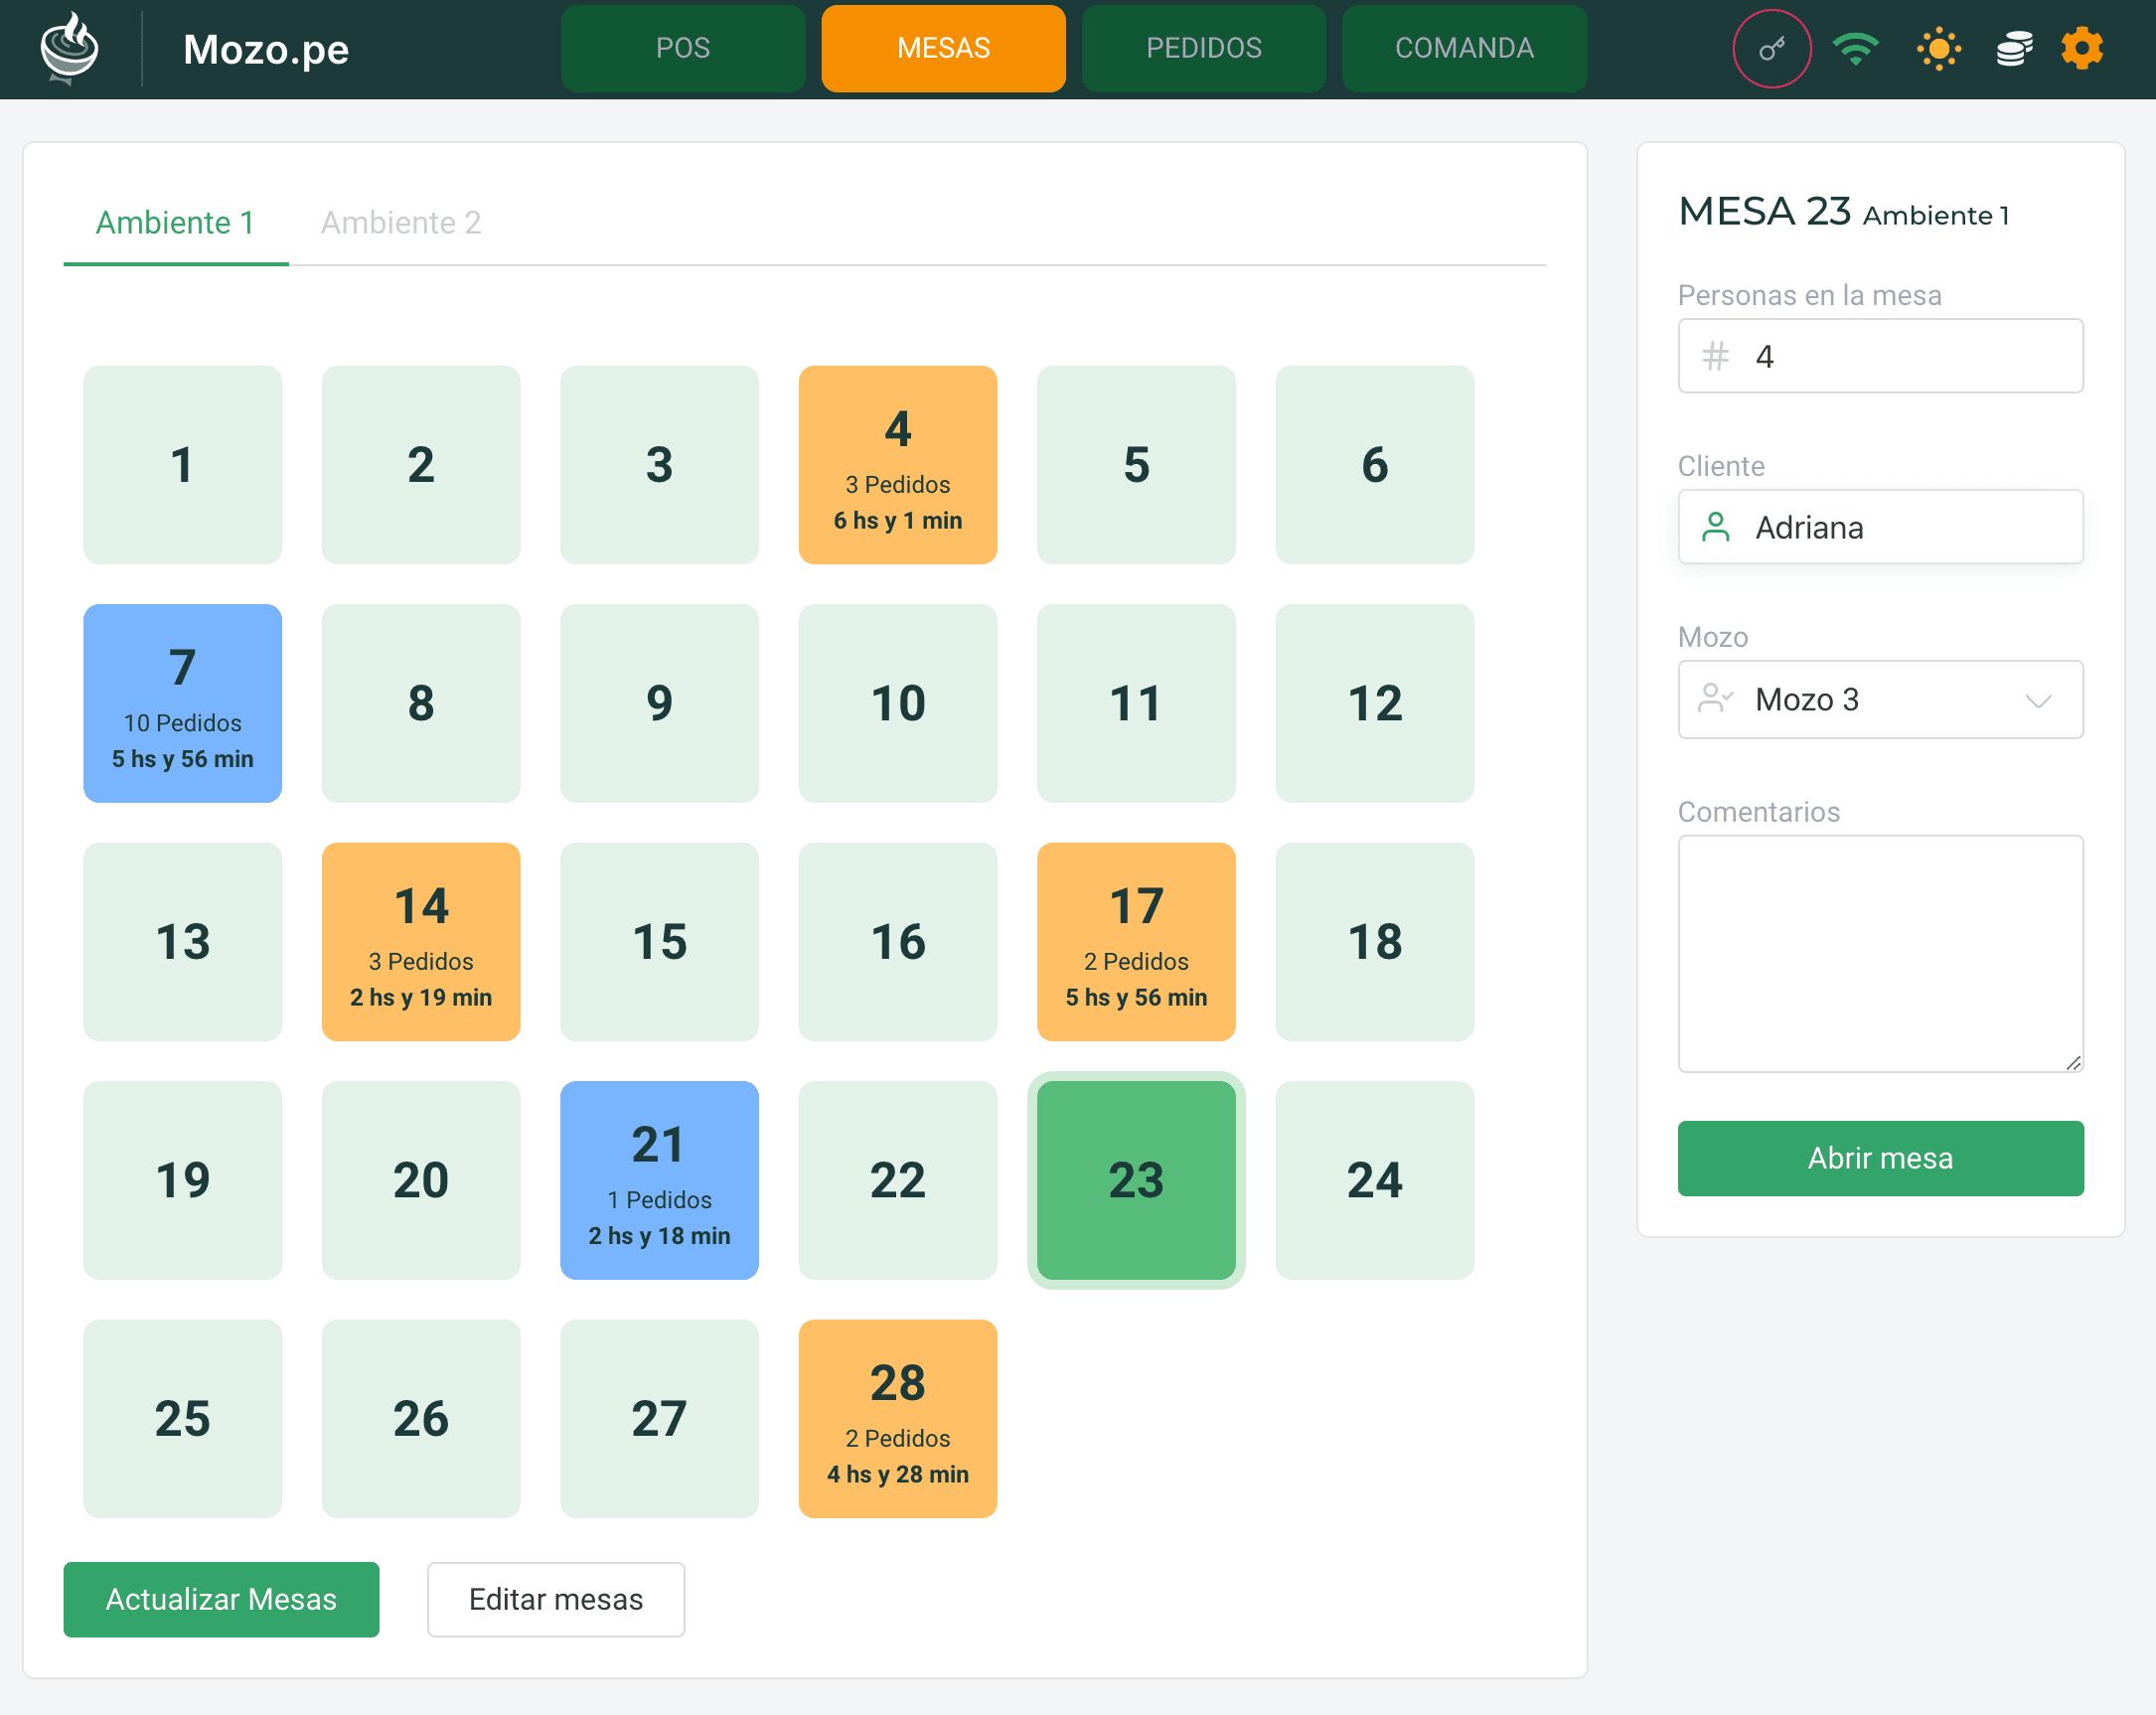
Task: Open the POS section
Action: click(682, 48)
